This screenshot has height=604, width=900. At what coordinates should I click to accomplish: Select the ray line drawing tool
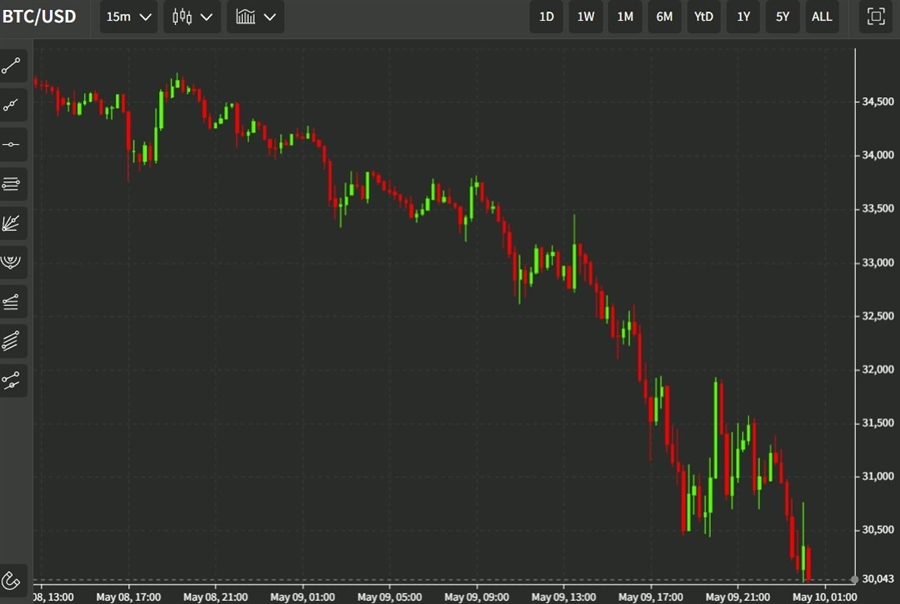[x=12, y=105]
